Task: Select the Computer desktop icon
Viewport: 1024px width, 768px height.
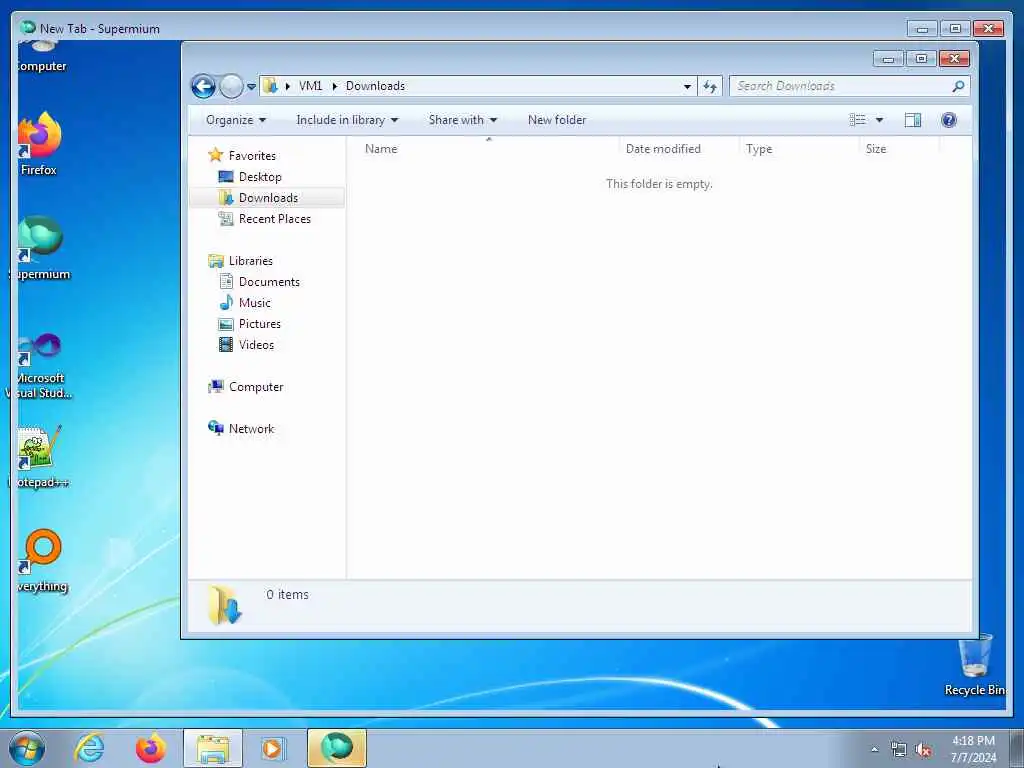Action: (42, 56)
